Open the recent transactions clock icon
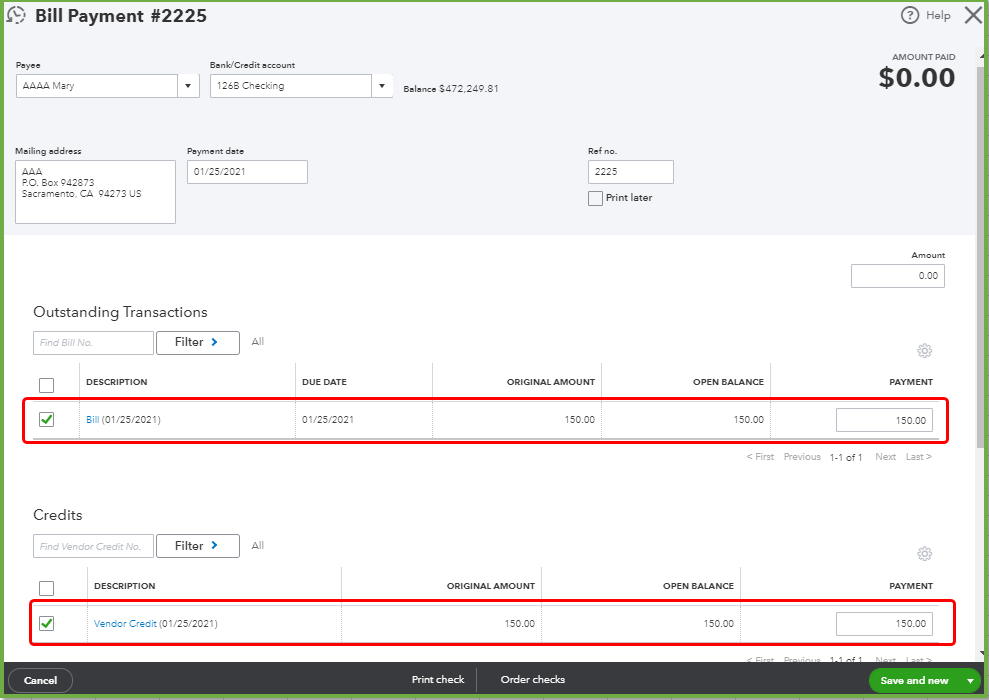The width and height of the screenshot is (989, 700). coord(16,15)
